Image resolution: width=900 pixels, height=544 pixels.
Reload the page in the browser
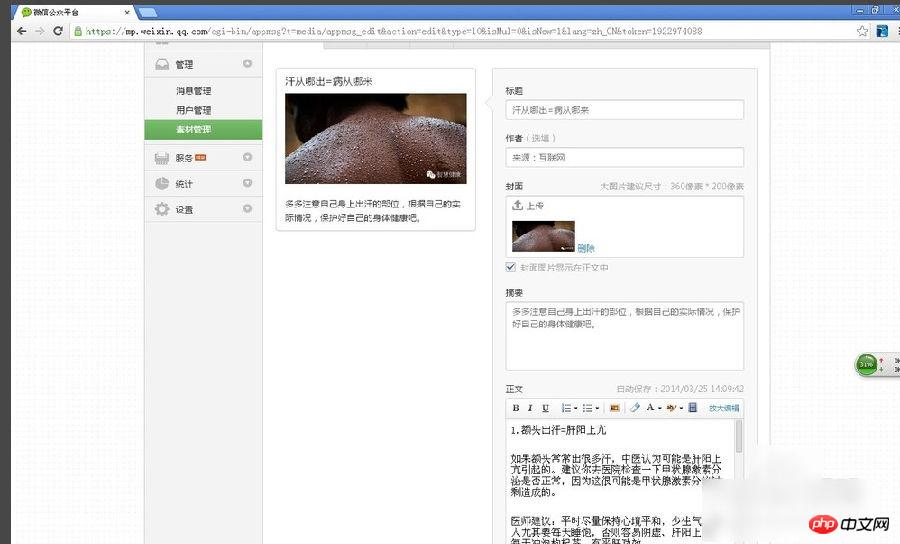point(57,31)
